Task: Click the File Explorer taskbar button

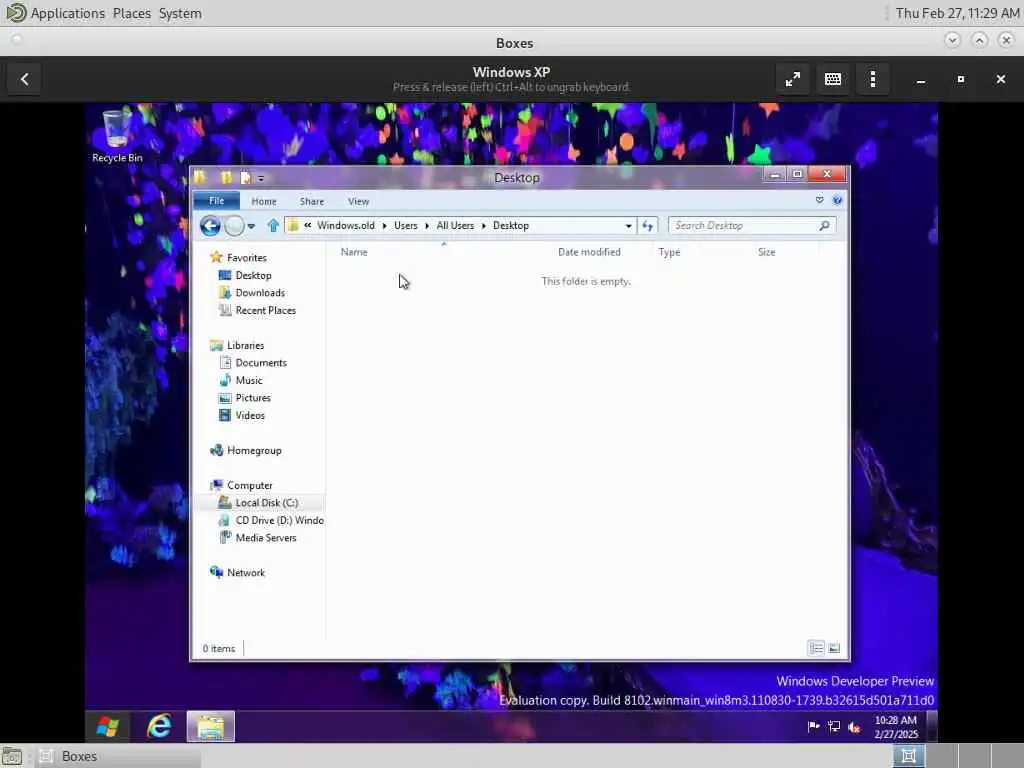Action: [210, 726]
